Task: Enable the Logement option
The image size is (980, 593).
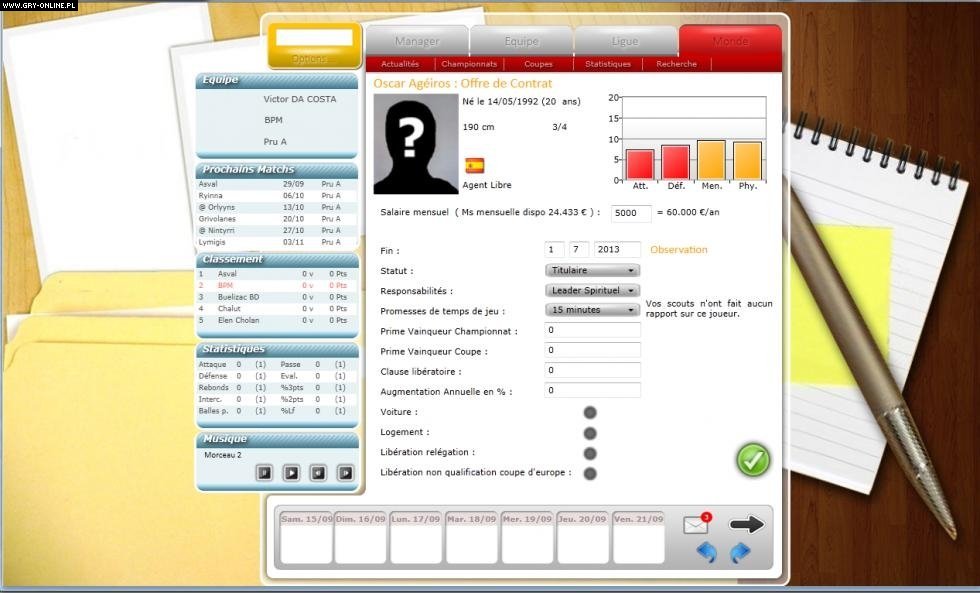Action: tap(589, 432)
